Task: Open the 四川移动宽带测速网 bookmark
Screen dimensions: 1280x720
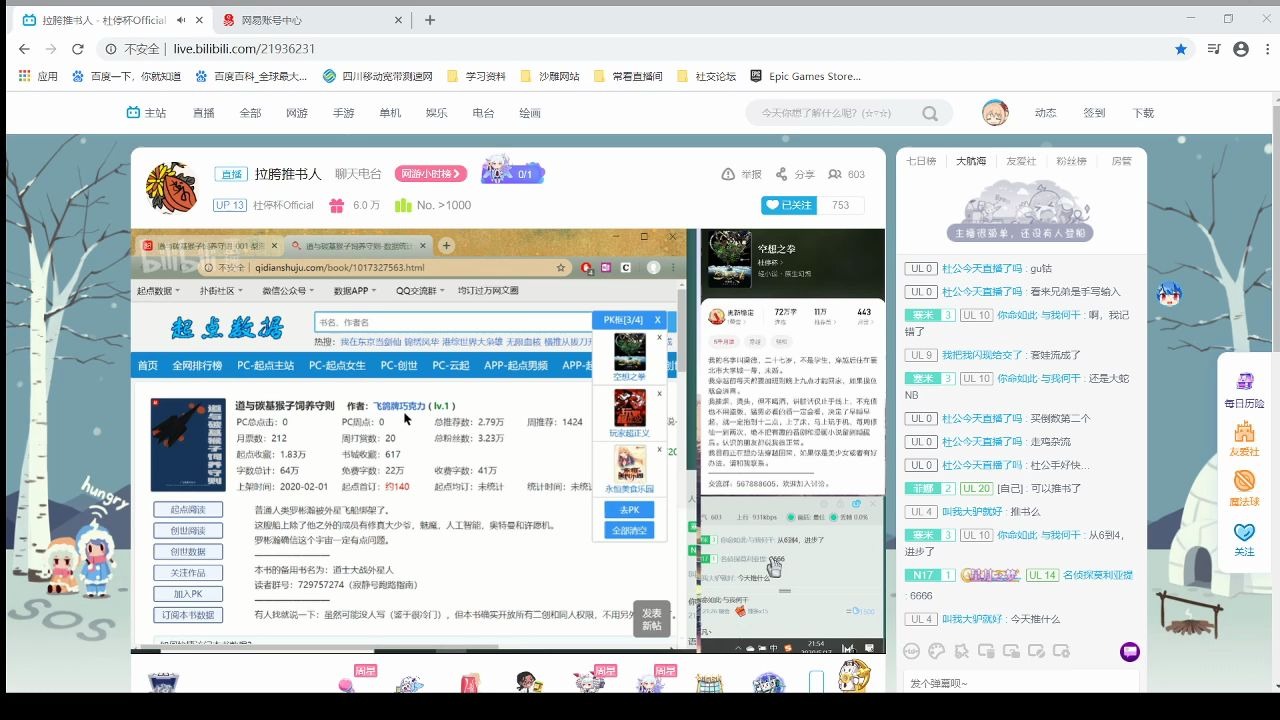Action: [x=378, y=76]
